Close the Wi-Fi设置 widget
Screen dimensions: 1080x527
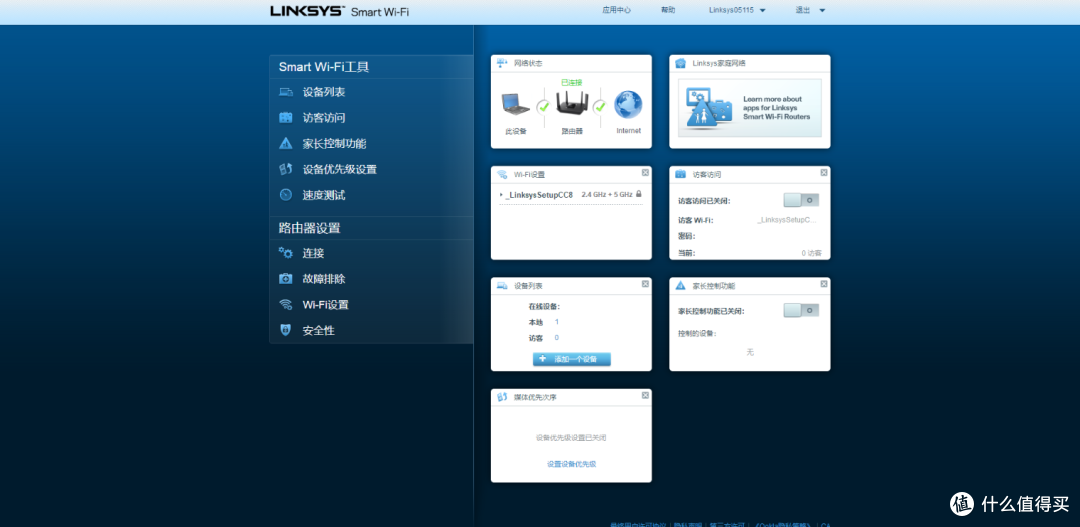[645, 172]
